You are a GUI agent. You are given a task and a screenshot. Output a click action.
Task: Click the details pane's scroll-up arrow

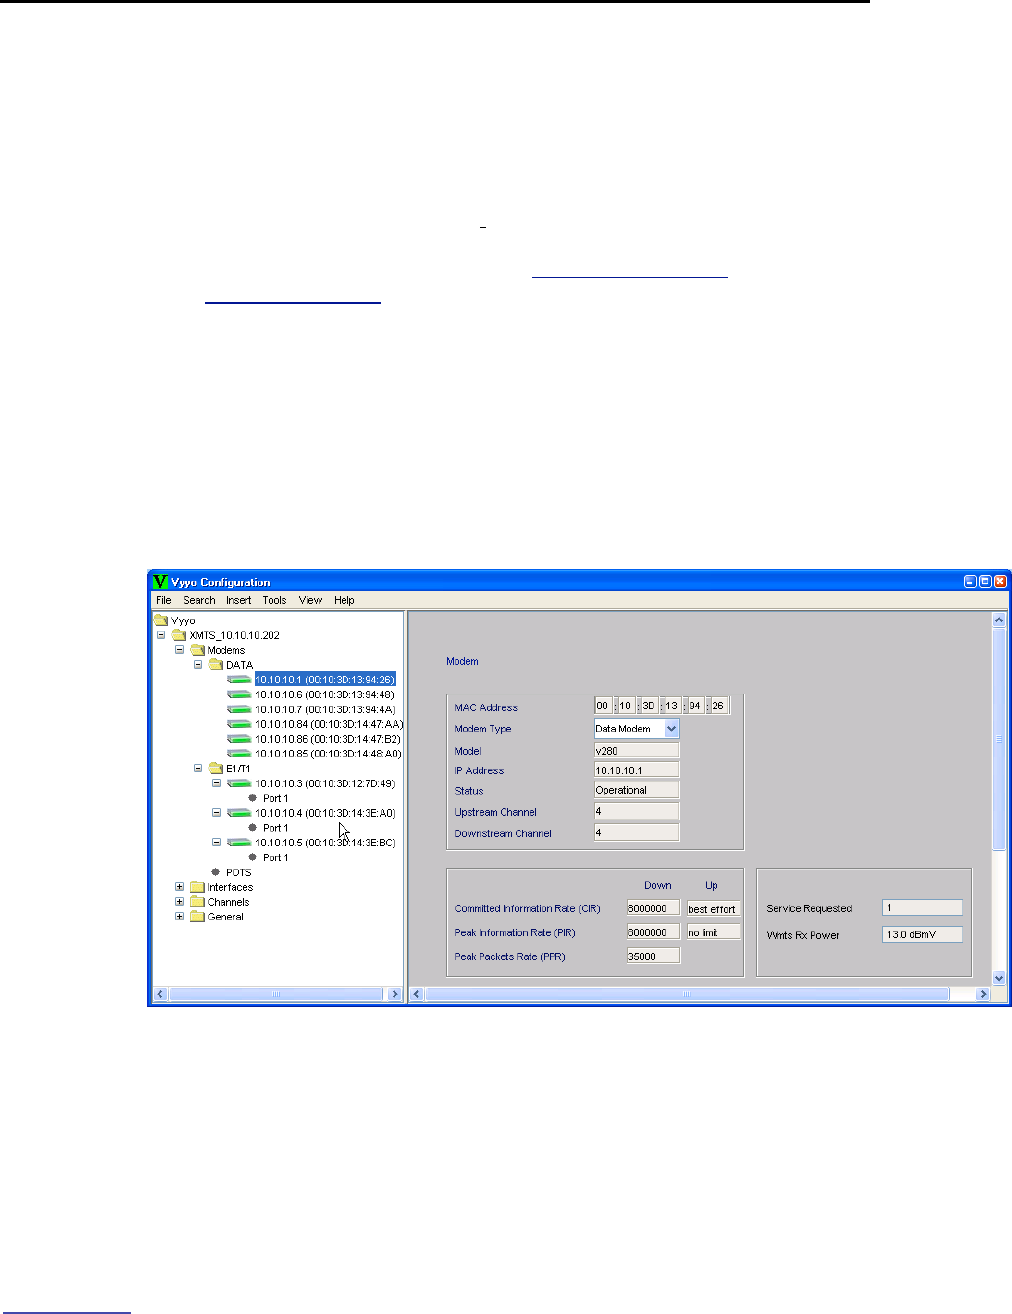click(x=998, y=620)
